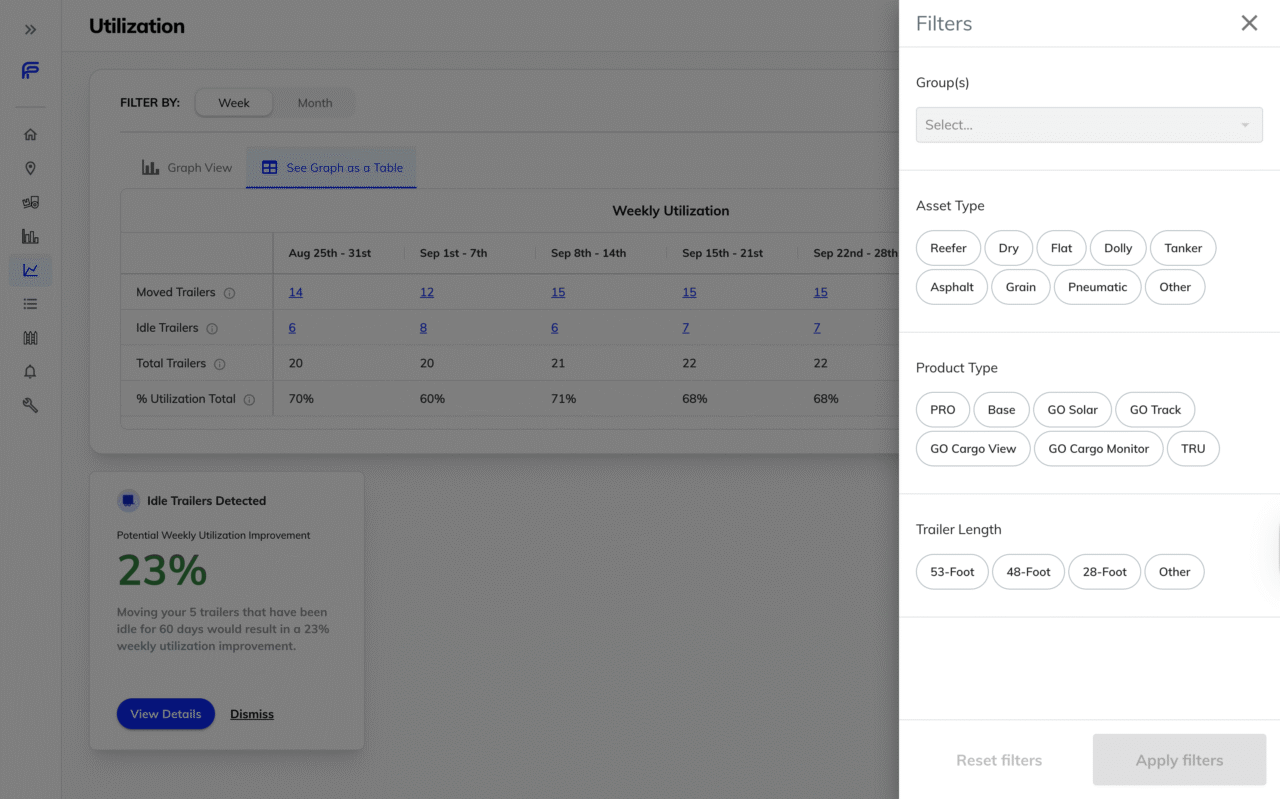This screenshot has height=799, width=1280.
Task: Open the home icon in sidebar
Action: (30, 135)
